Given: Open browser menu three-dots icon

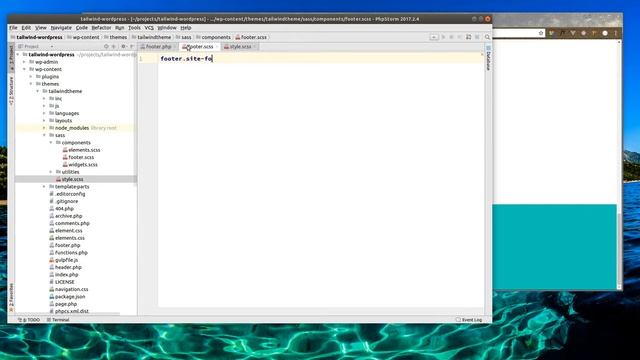Looking at the screenshot, I should pos(616,33).
